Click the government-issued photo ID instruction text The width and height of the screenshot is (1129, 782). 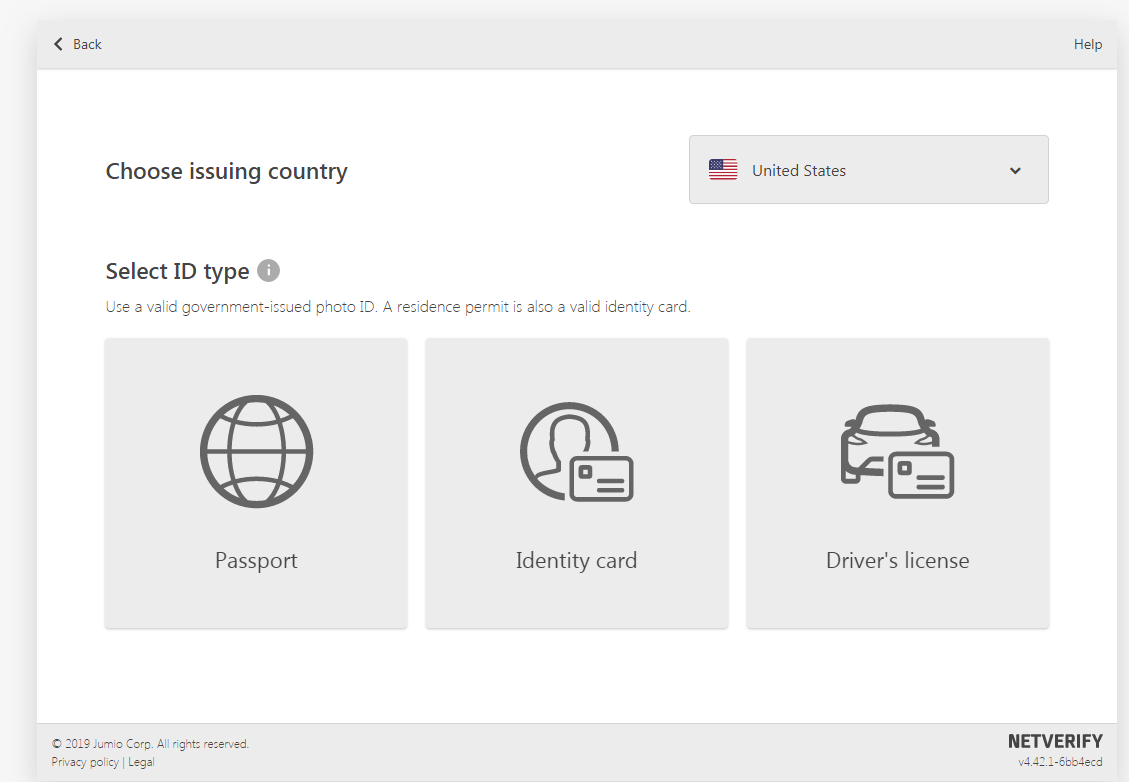398,307
